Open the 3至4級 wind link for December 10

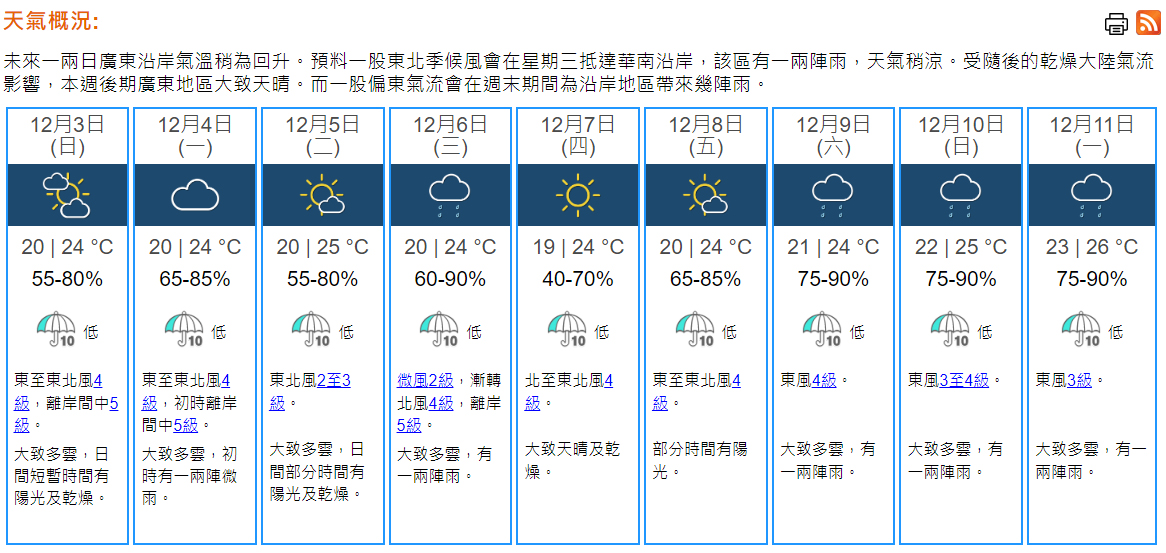click(x=964, y=380)
